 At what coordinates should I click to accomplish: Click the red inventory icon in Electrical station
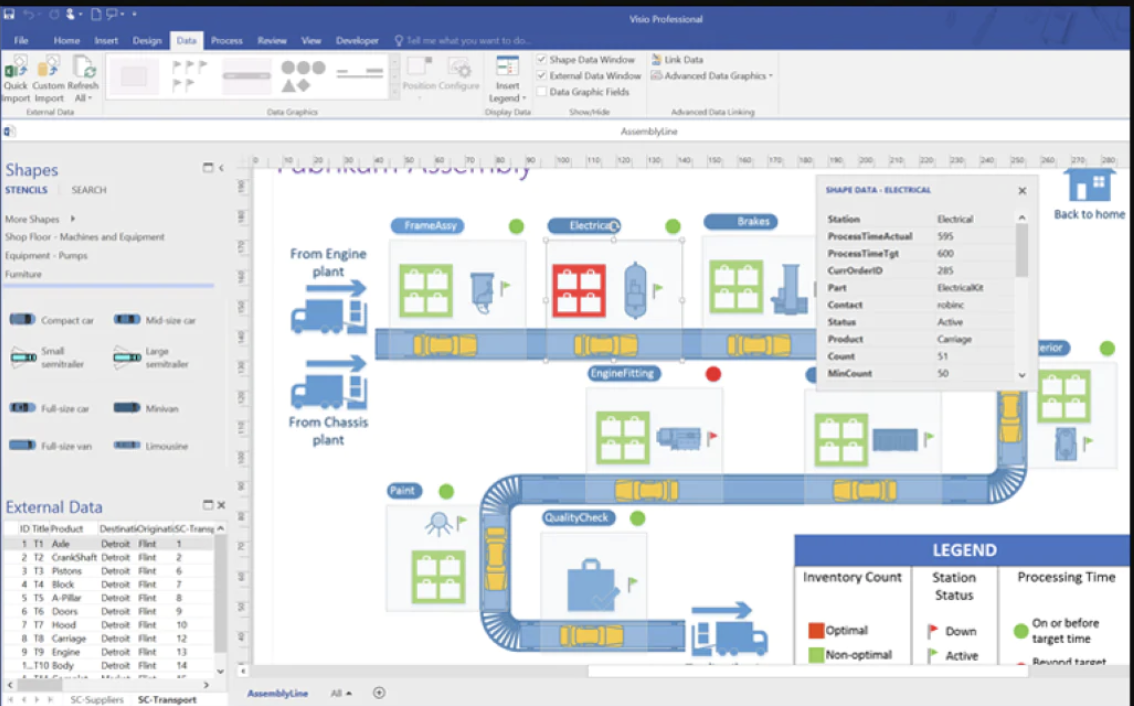(579, 291)
